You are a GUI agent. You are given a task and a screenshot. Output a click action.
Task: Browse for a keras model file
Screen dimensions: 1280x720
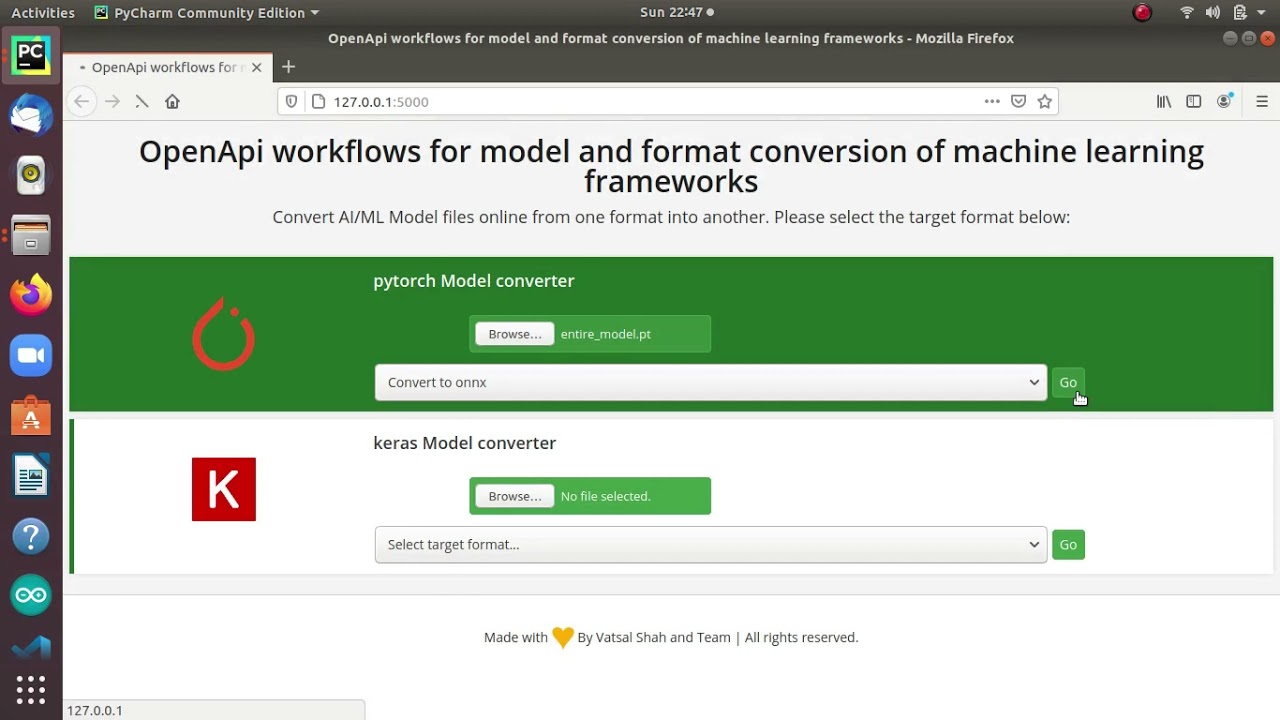[x=515, y=496]
